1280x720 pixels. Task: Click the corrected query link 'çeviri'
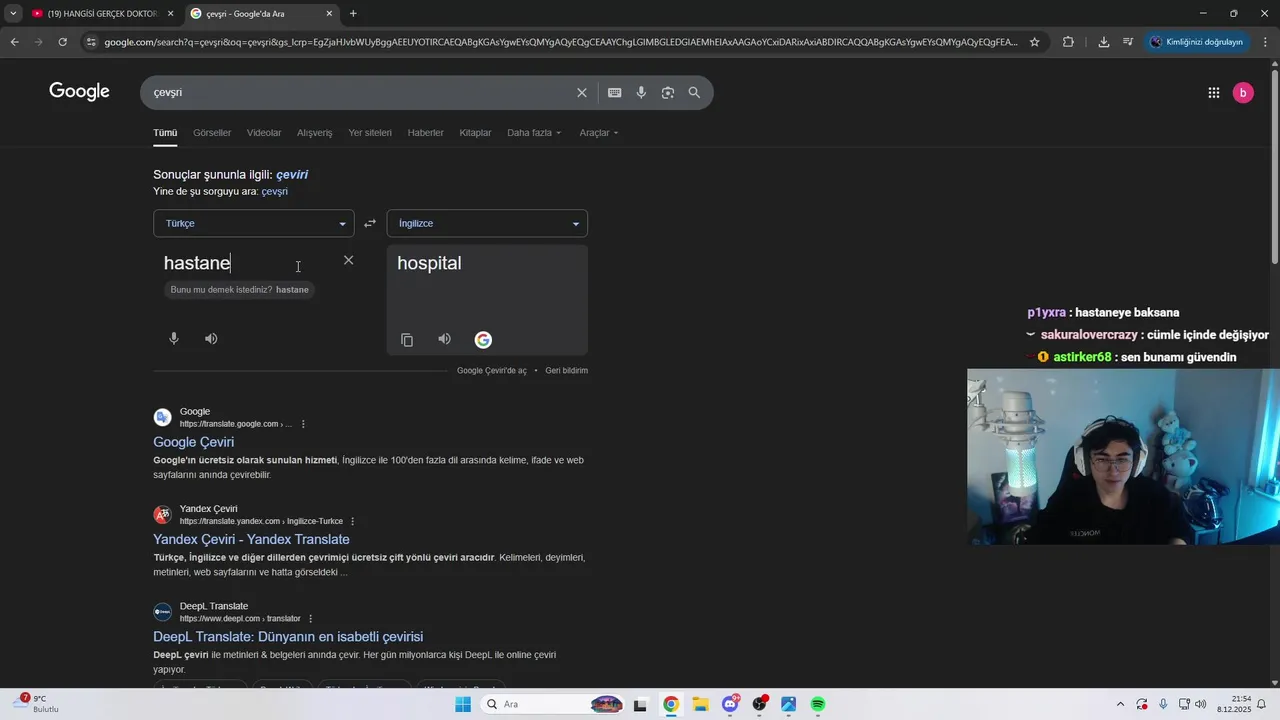(x=292, y=174)
